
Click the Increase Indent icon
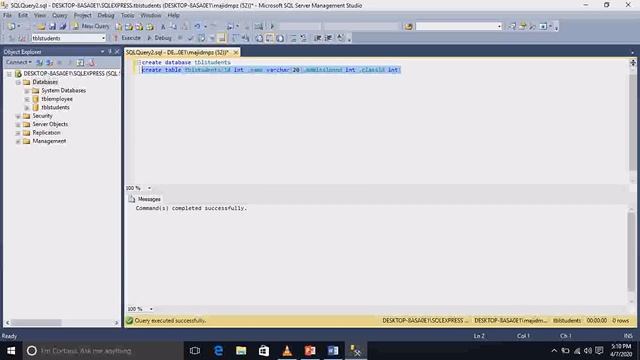tap(328, 38)
